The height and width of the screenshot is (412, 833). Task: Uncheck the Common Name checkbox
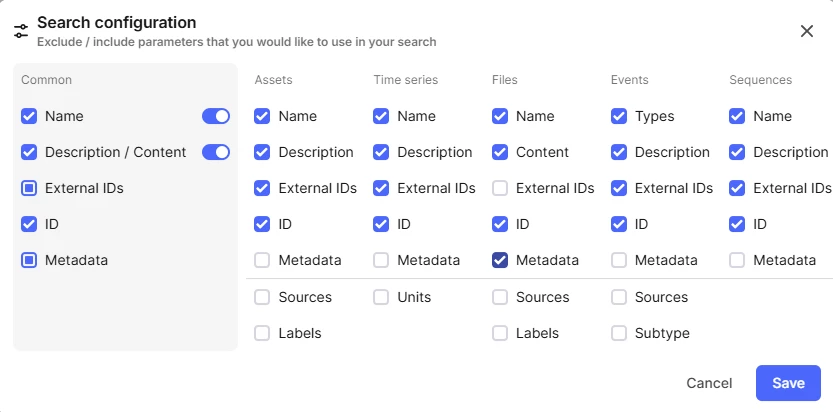(29, 116)
